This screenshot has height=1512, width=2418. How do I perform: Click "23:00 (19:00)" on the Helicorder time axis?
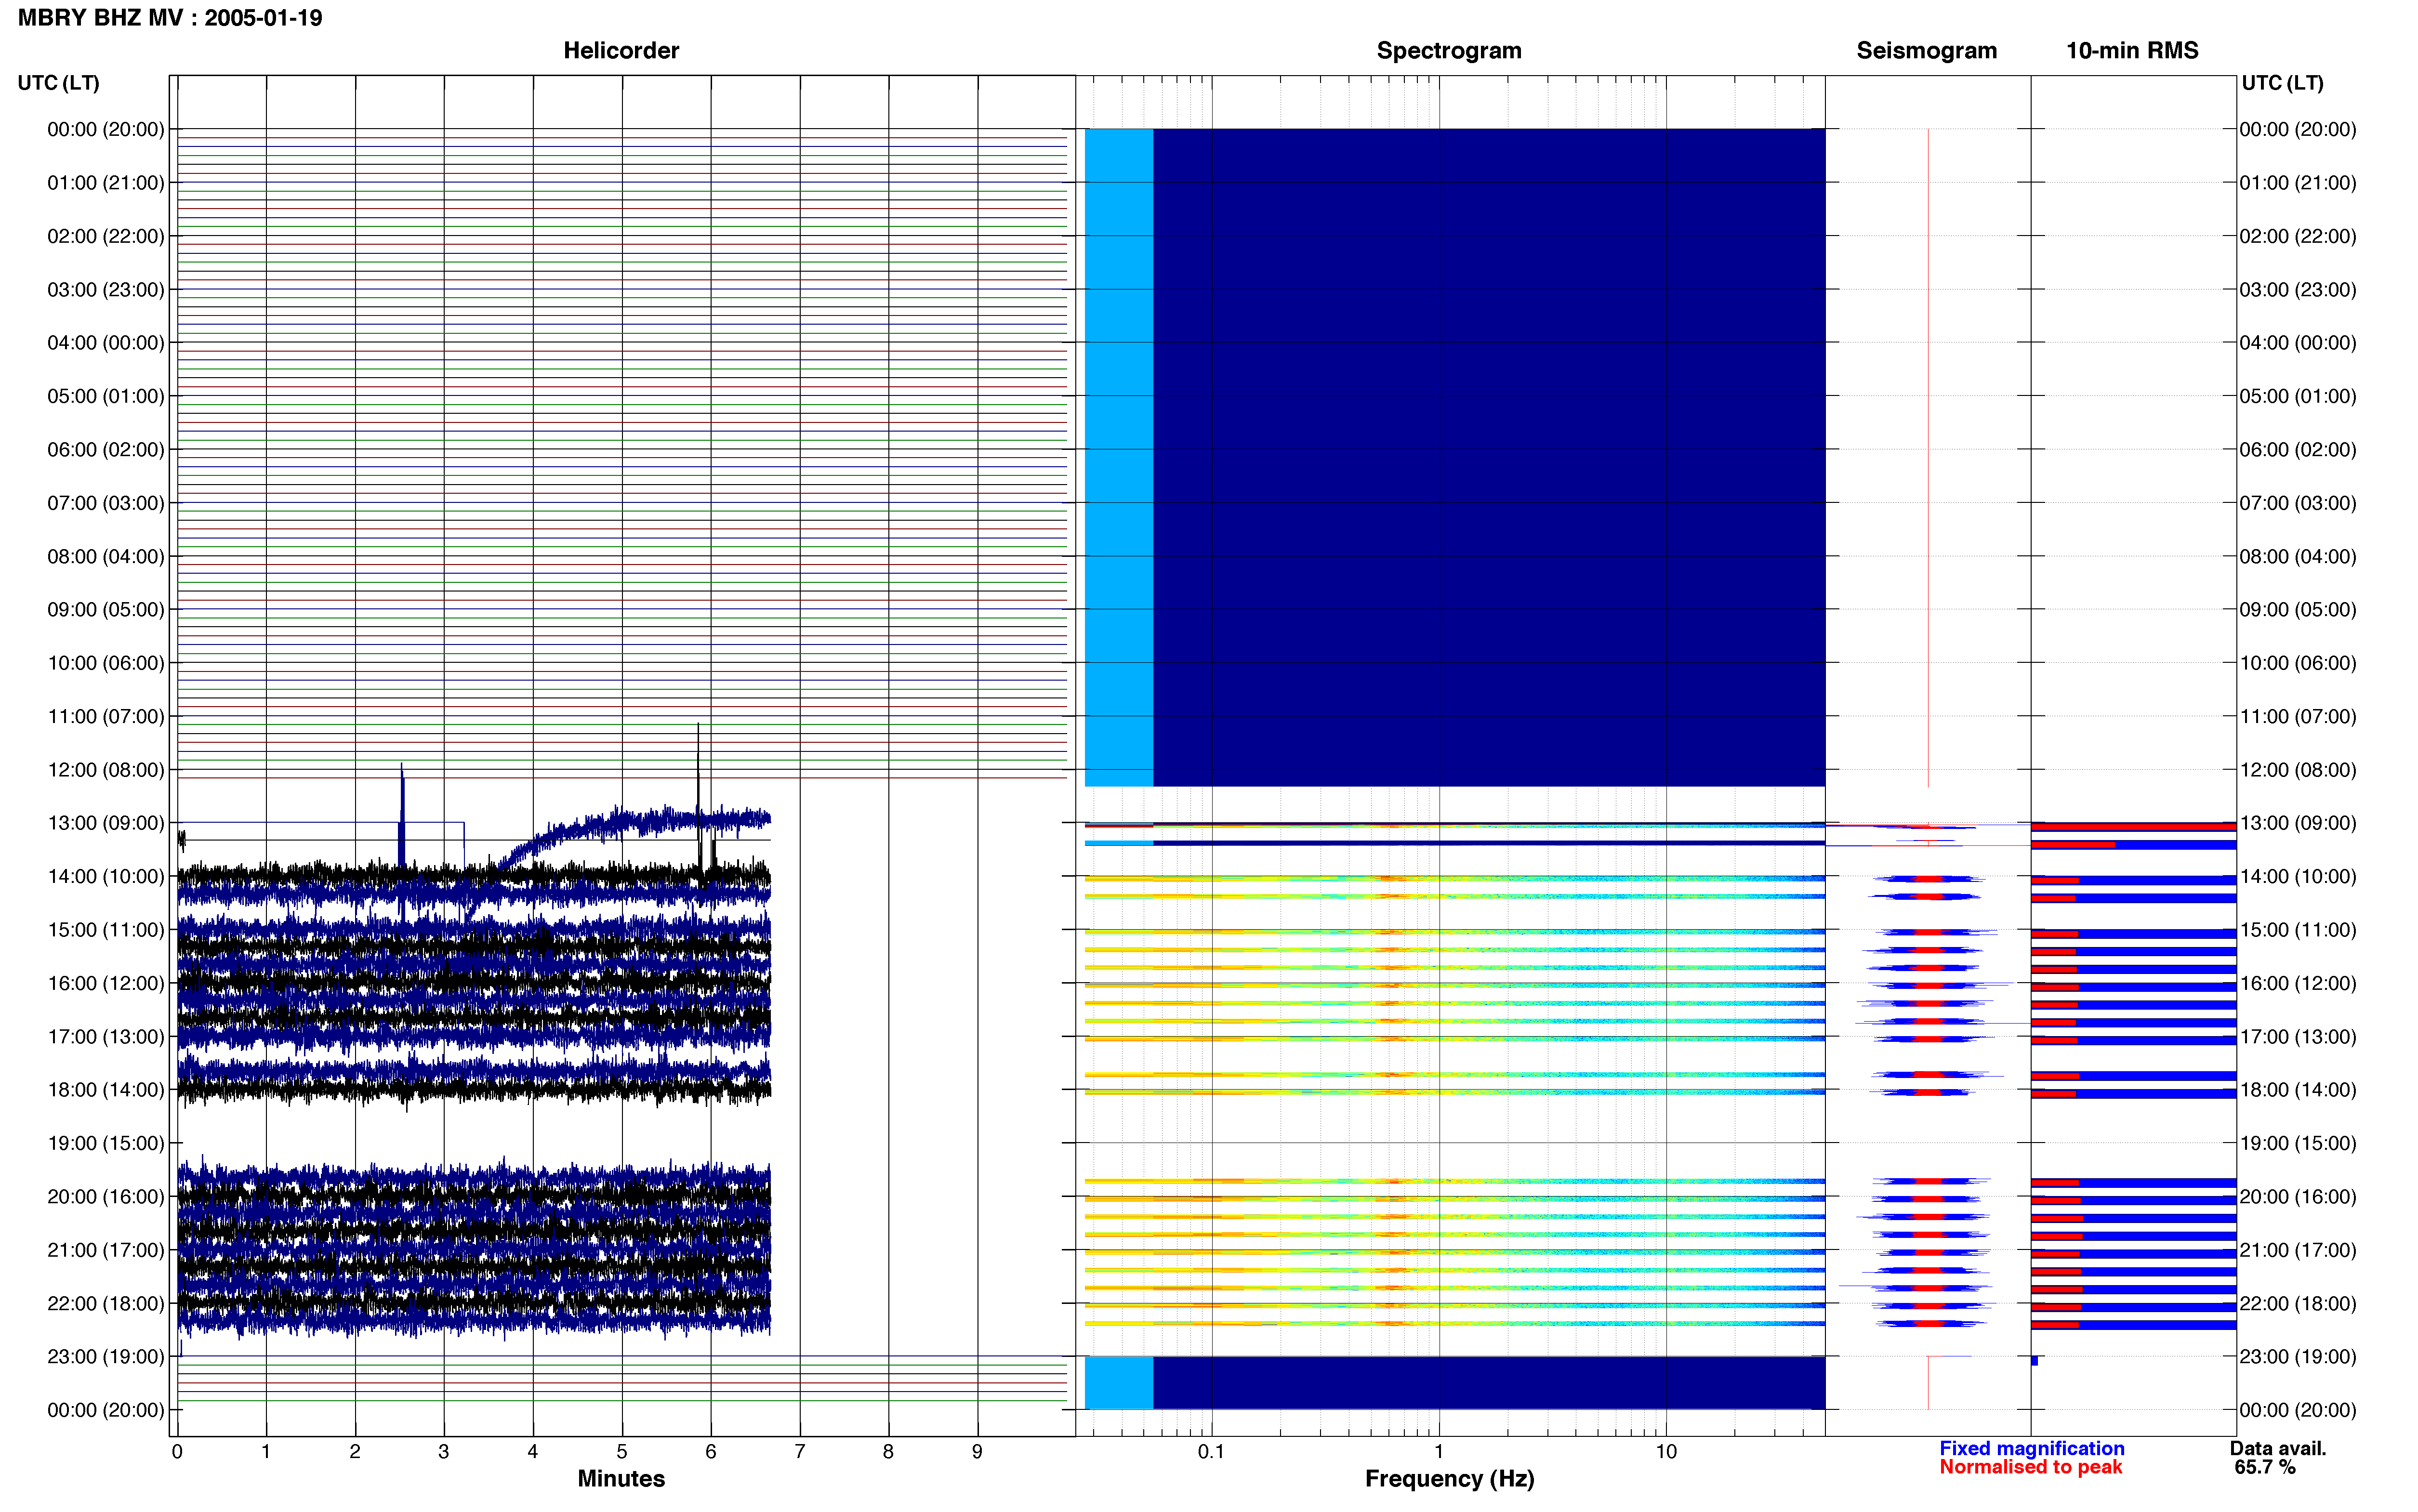106,1357
